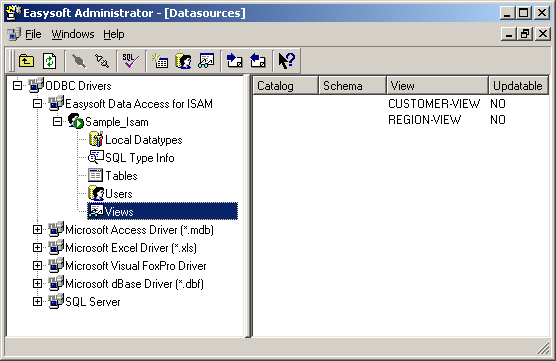Open the Help menu

tap(114, 34)
